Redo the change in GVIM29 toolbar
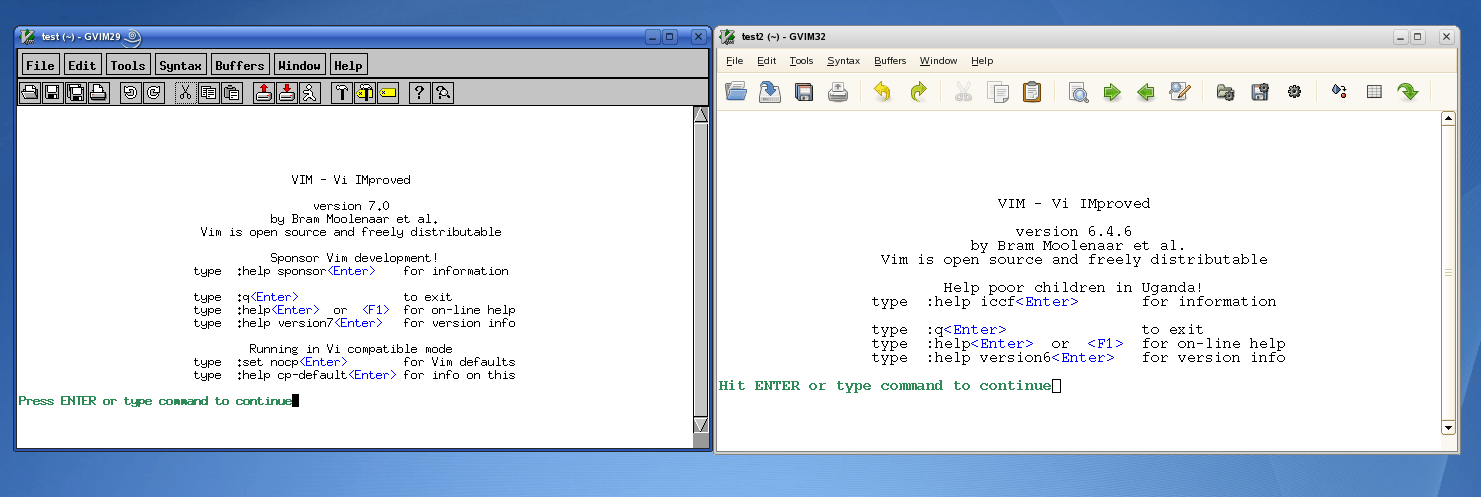 pyautogui.click(x=153, y=93)
